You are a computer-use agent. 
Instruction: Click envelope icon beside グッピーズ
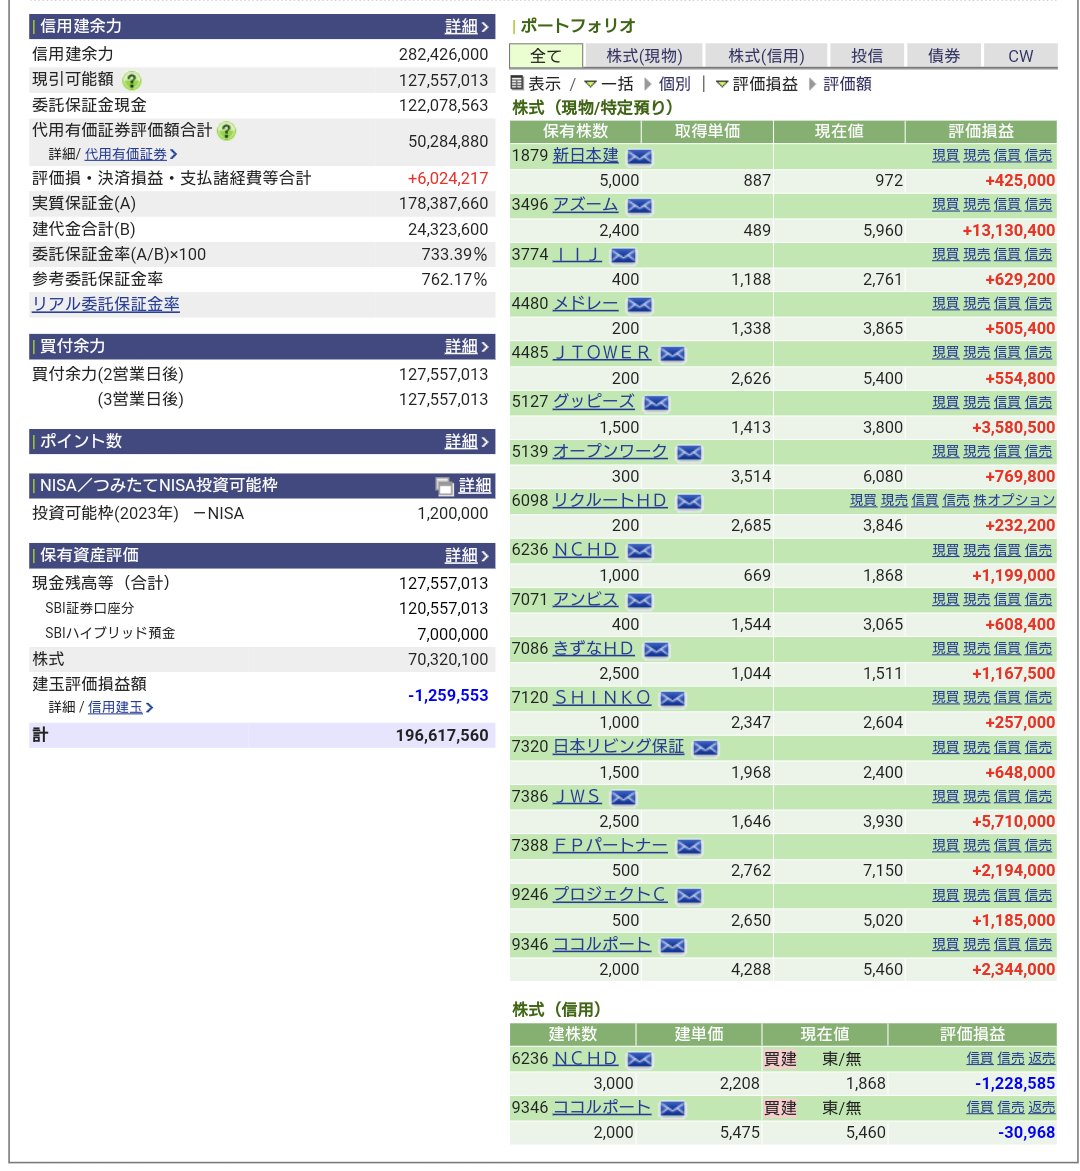coord(656,403)
